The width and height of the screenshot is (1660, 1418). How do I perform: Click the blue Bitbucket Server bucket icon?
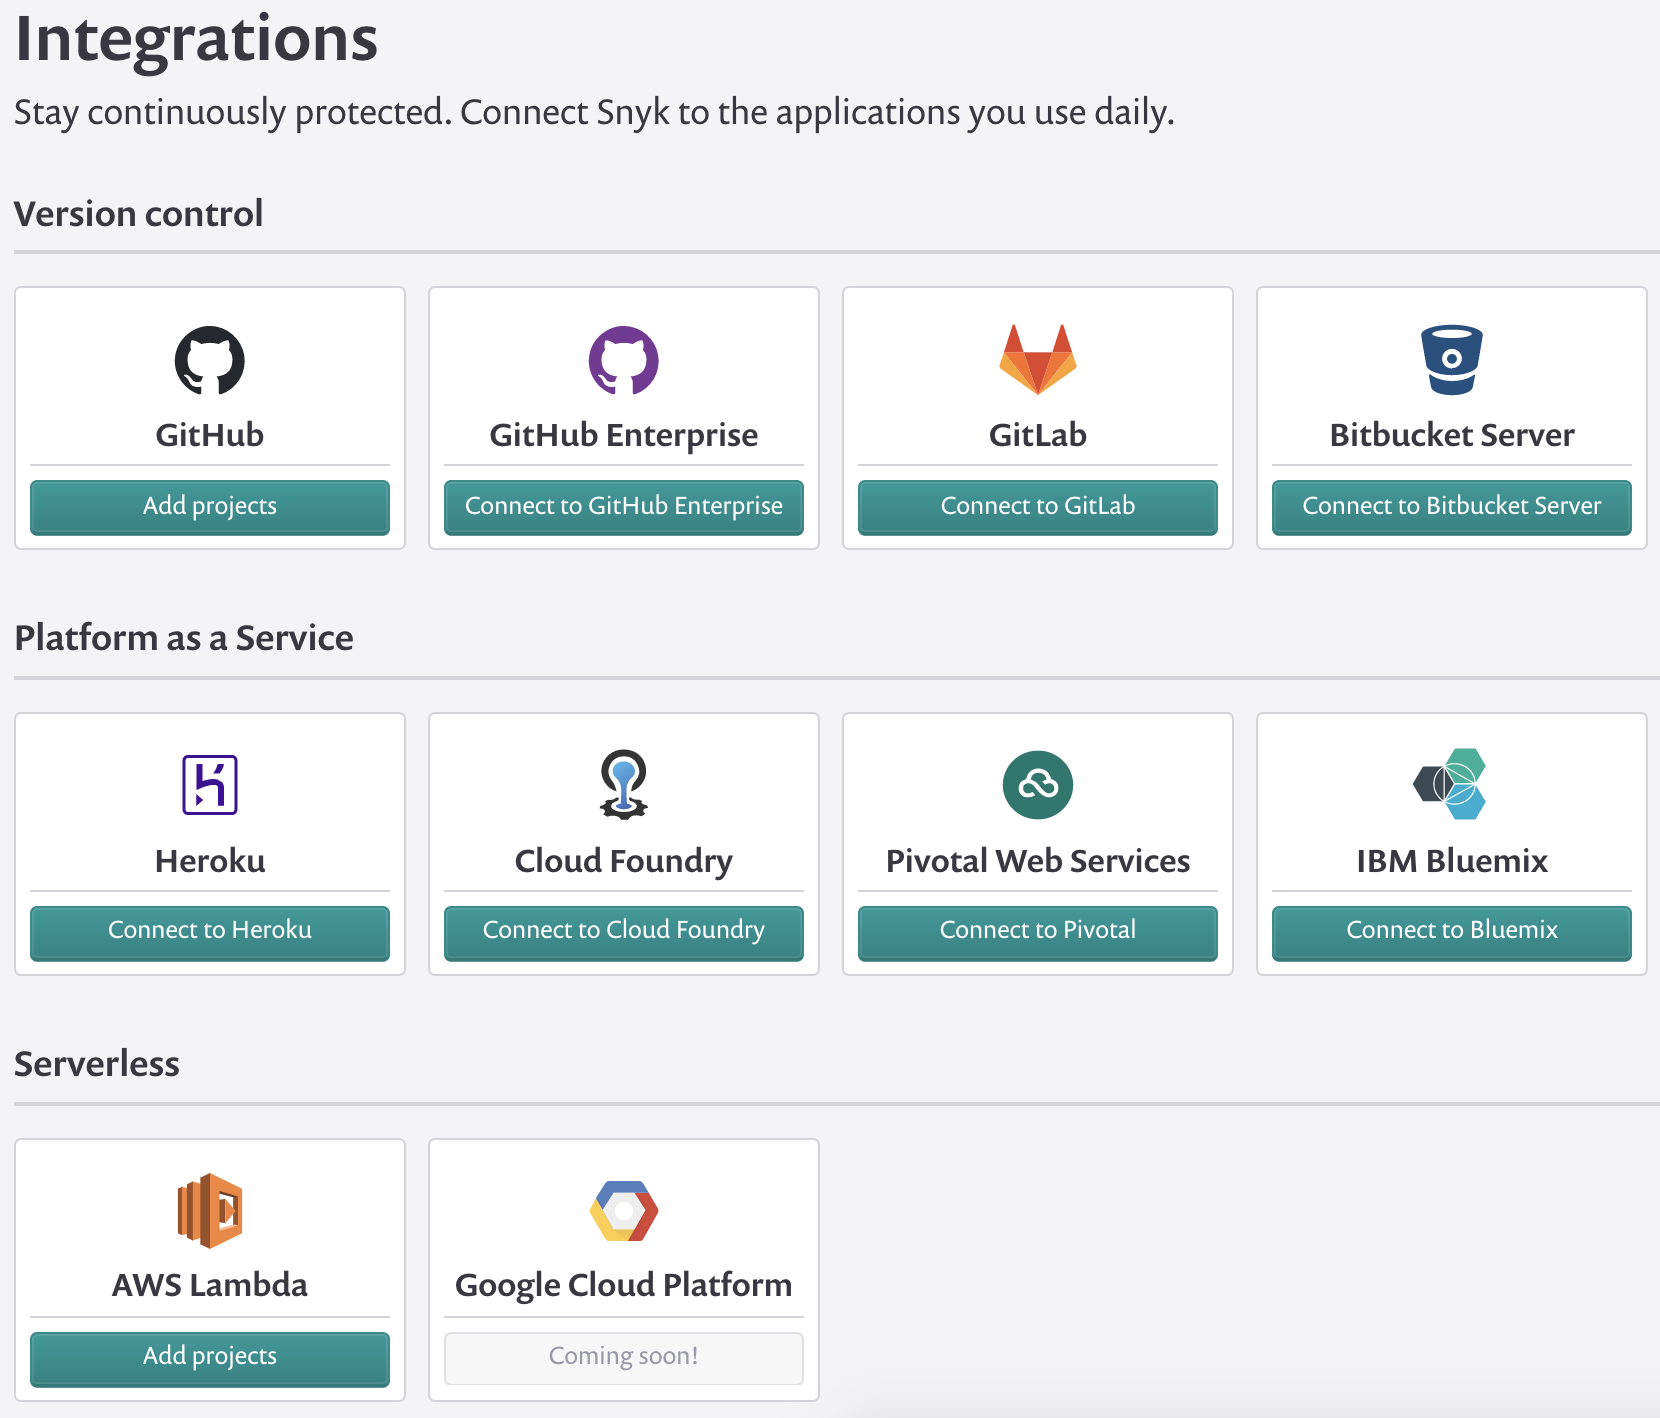coord(1451,360)
